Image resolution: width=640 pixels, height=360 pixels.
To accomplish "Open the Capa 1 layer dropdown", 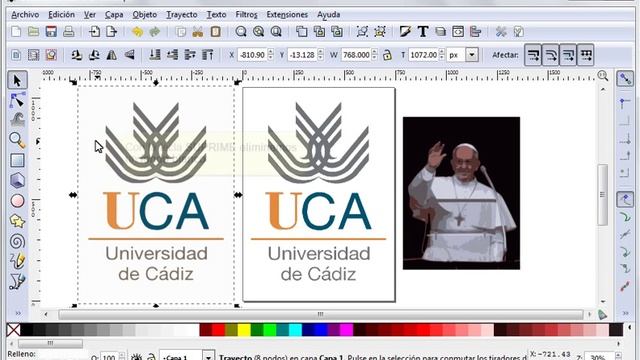I will (x=208, y=357).
